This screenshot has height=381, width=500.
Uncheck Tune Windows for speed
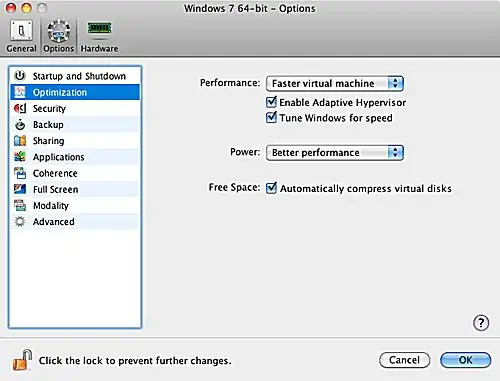[x=271, y=117]
